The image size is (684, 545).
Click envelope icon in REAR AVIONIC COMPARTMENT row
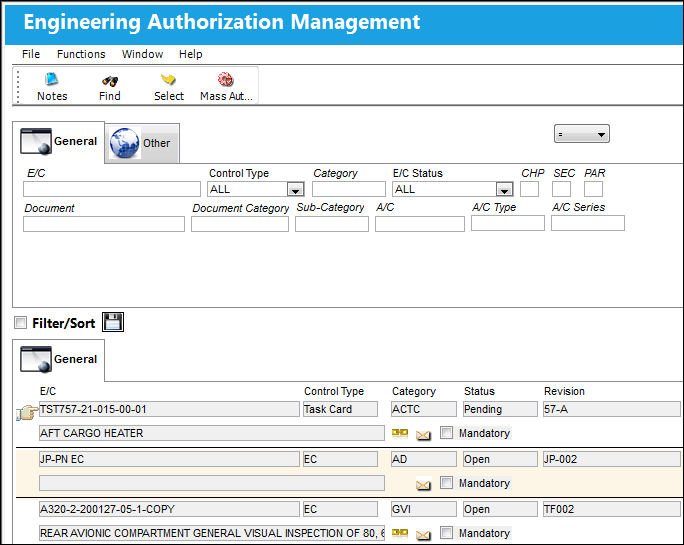pyautogui.click(x=423, y=535)
